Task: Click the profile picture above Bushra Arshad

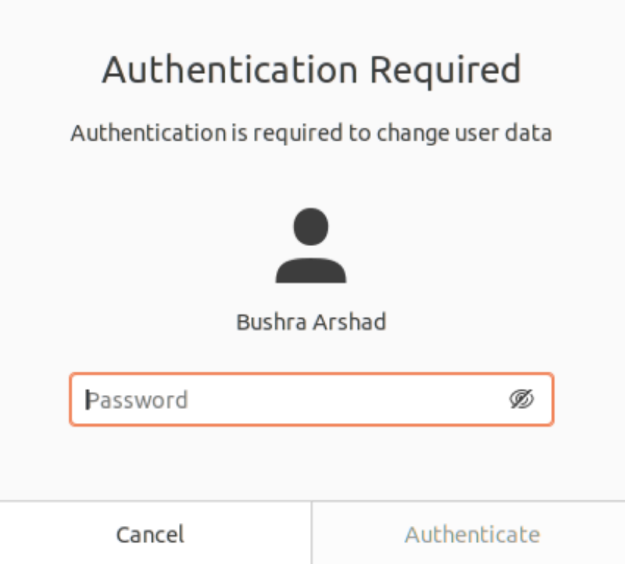Action: [311, 246]
